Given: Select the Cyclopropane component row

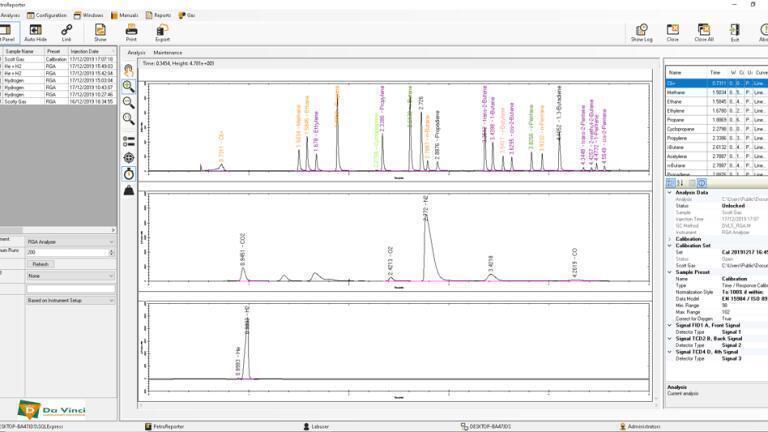Looking at the screenshot, I should pyautogui.click(x=717, y=129).
